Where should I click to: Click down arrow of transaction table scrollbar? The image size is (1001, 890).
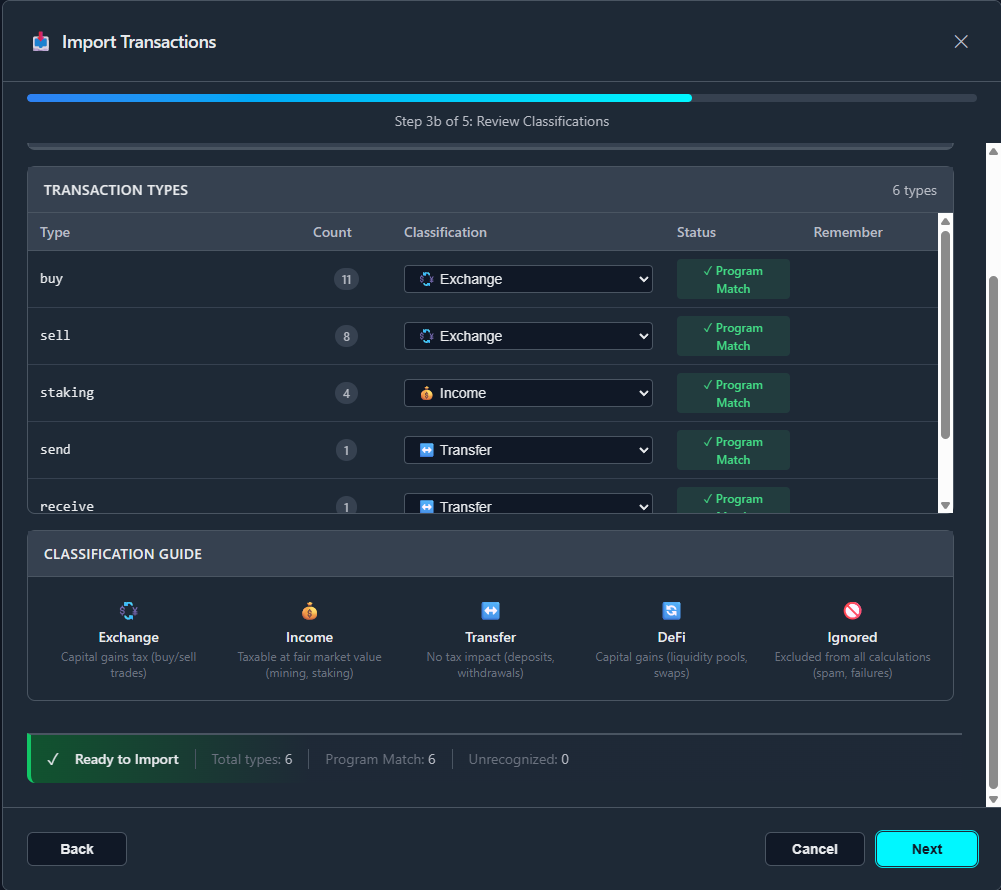pos(945,506)
